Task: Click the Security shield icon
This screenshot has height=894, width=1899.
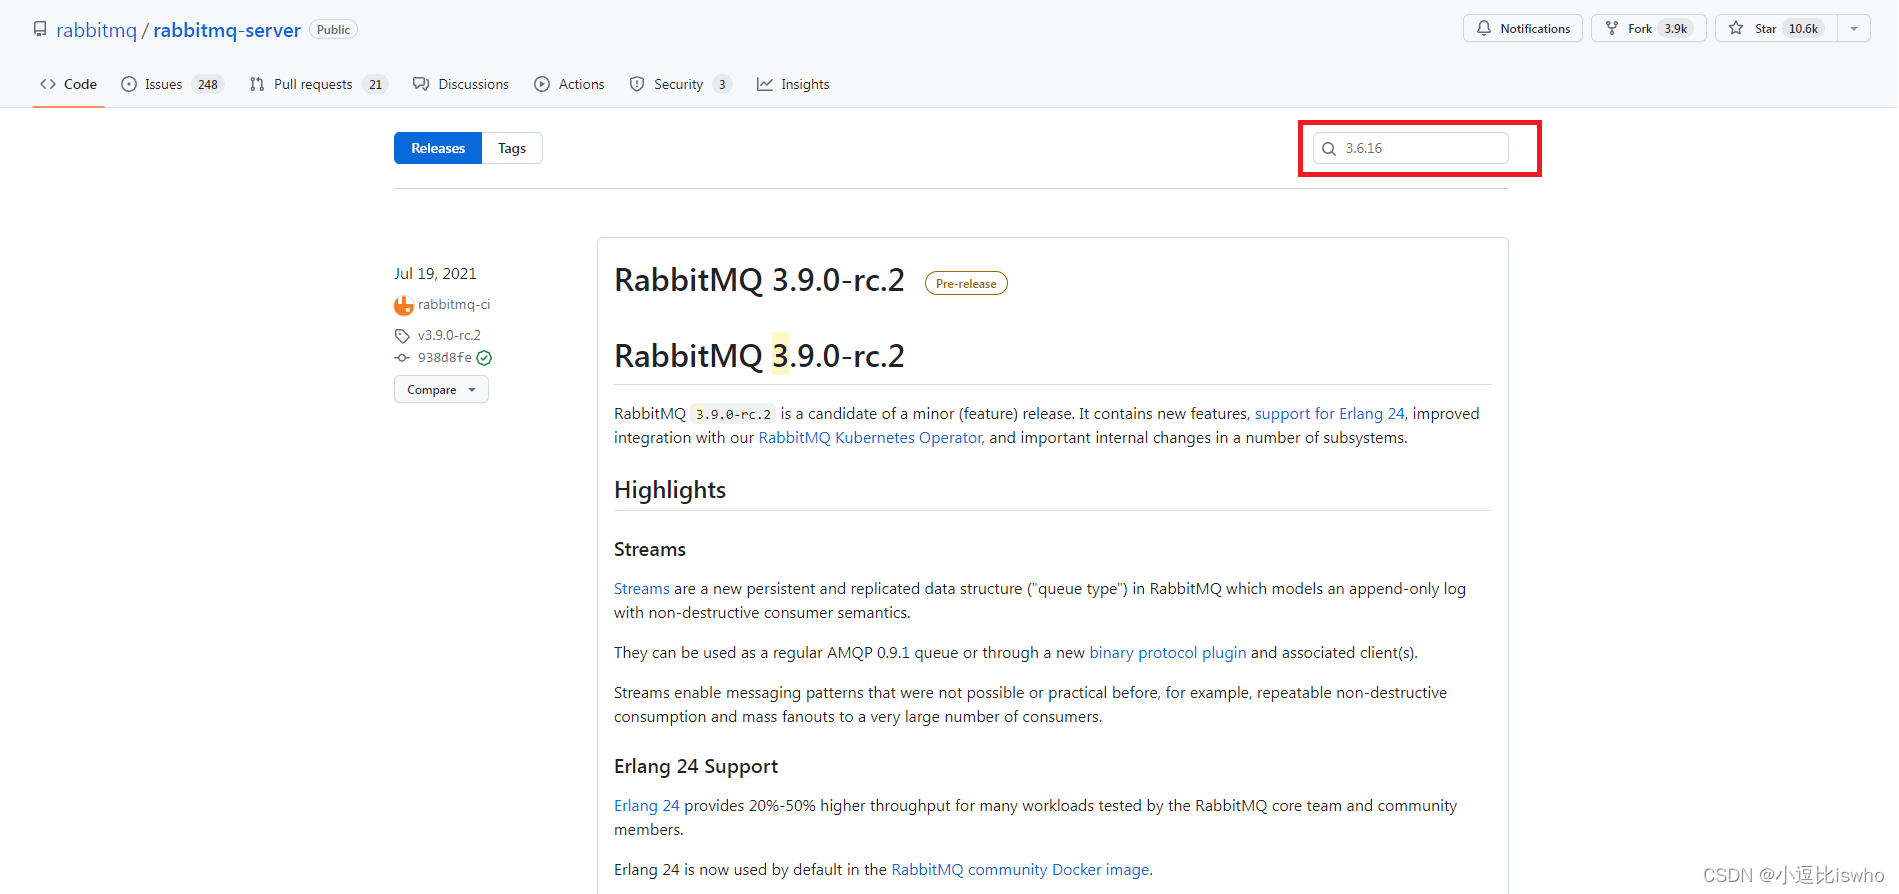Action: coord(637,84)
